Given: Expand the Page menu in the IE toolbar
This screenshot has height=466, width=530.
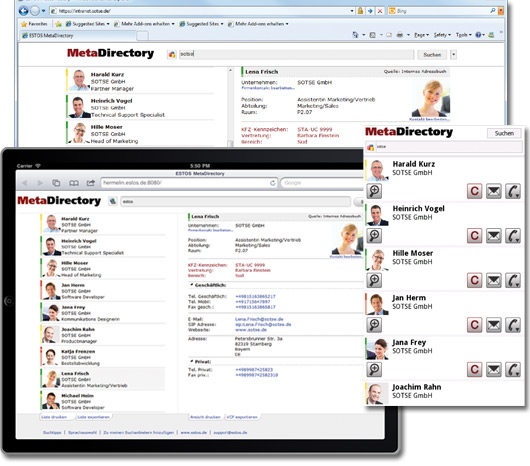Looking at the screenshot, I should pyautogui.click(x=421, y=35).
